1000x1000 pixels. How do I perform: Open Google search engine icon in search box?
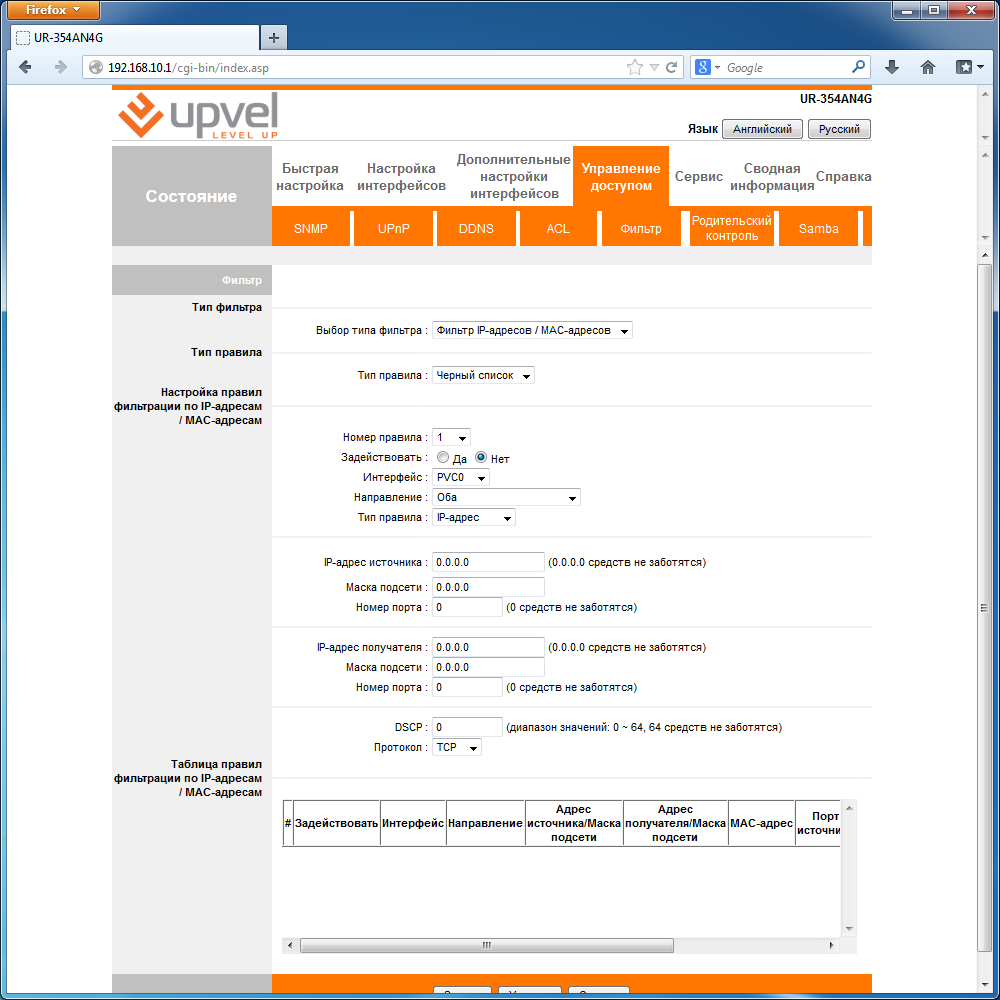(702, 67)
